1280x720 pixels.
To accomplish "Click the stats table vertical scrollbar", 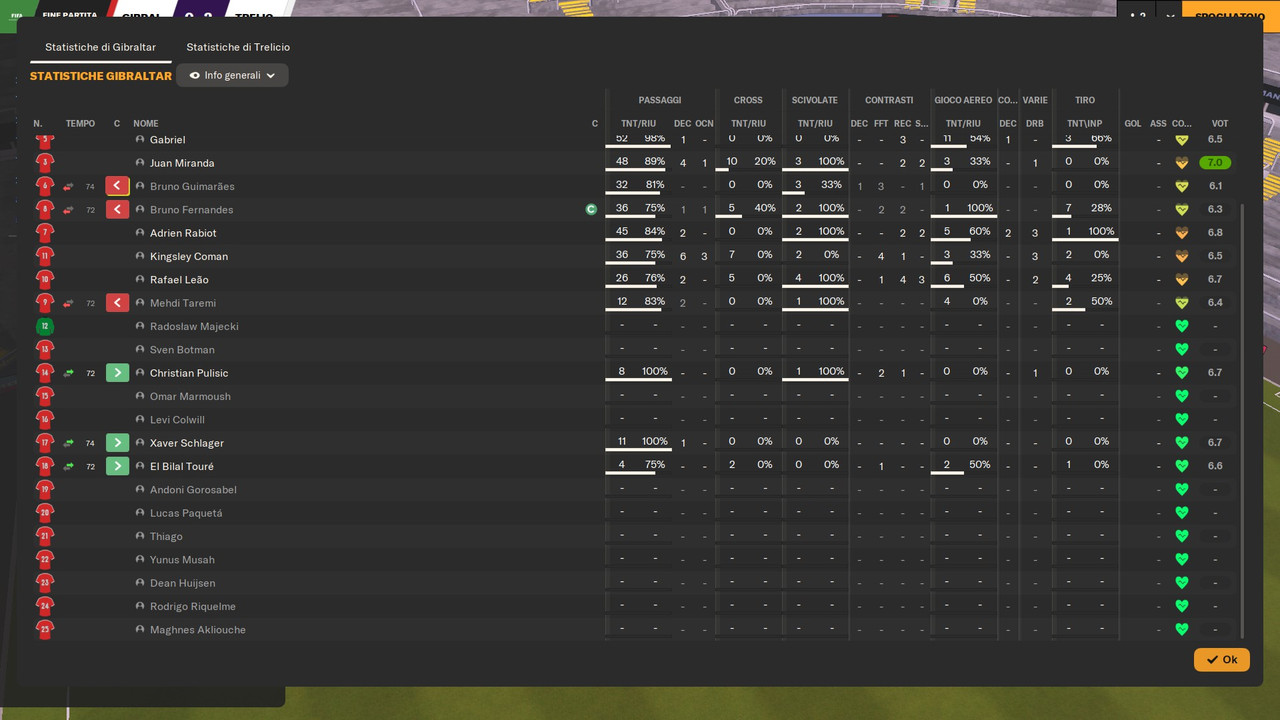I will coord(1243,420).
